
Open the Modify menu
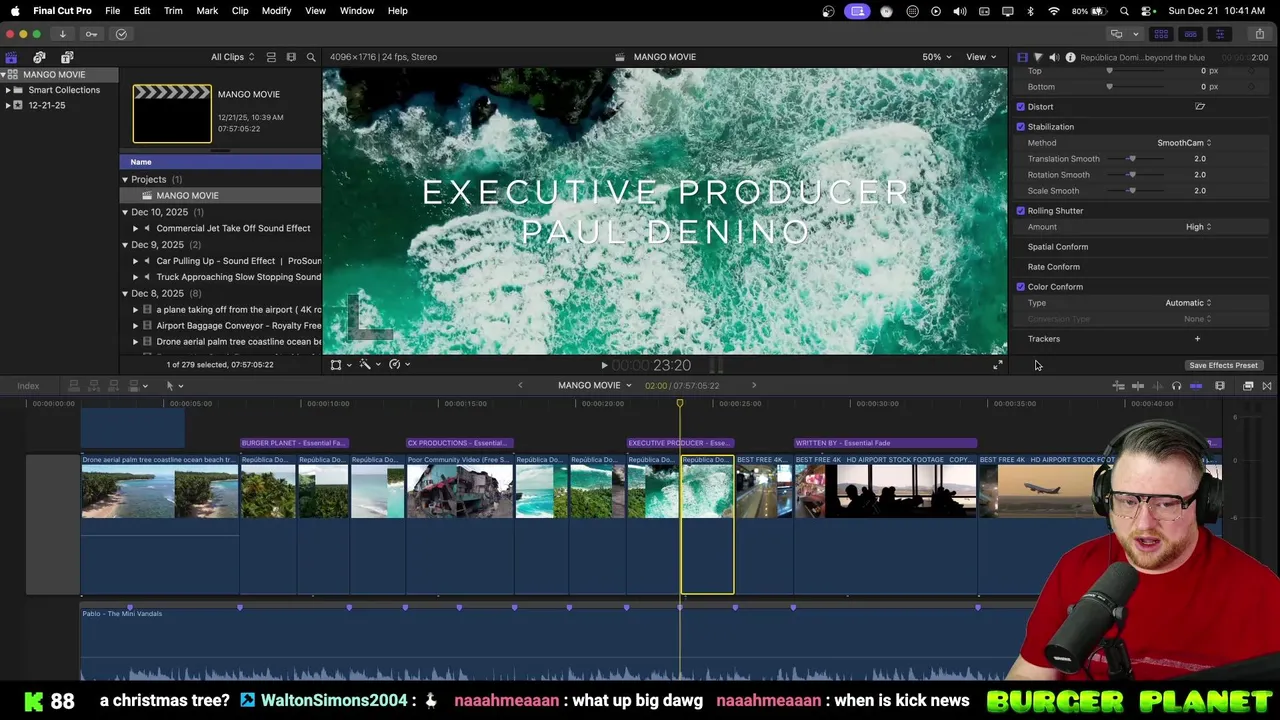(x=276, y=11)
